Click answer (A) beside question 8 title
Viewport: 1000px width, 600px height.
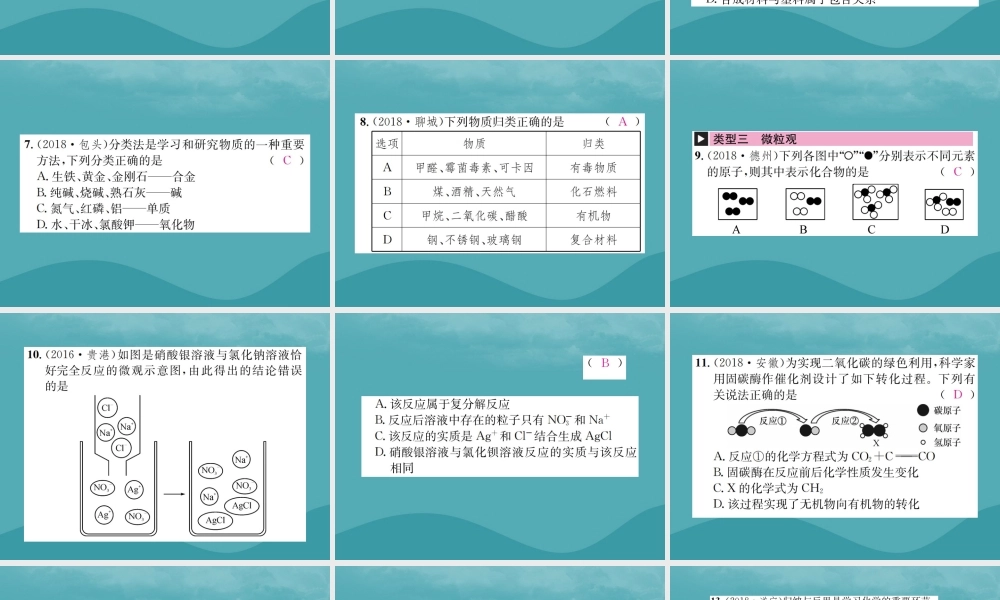pos(621,122)
